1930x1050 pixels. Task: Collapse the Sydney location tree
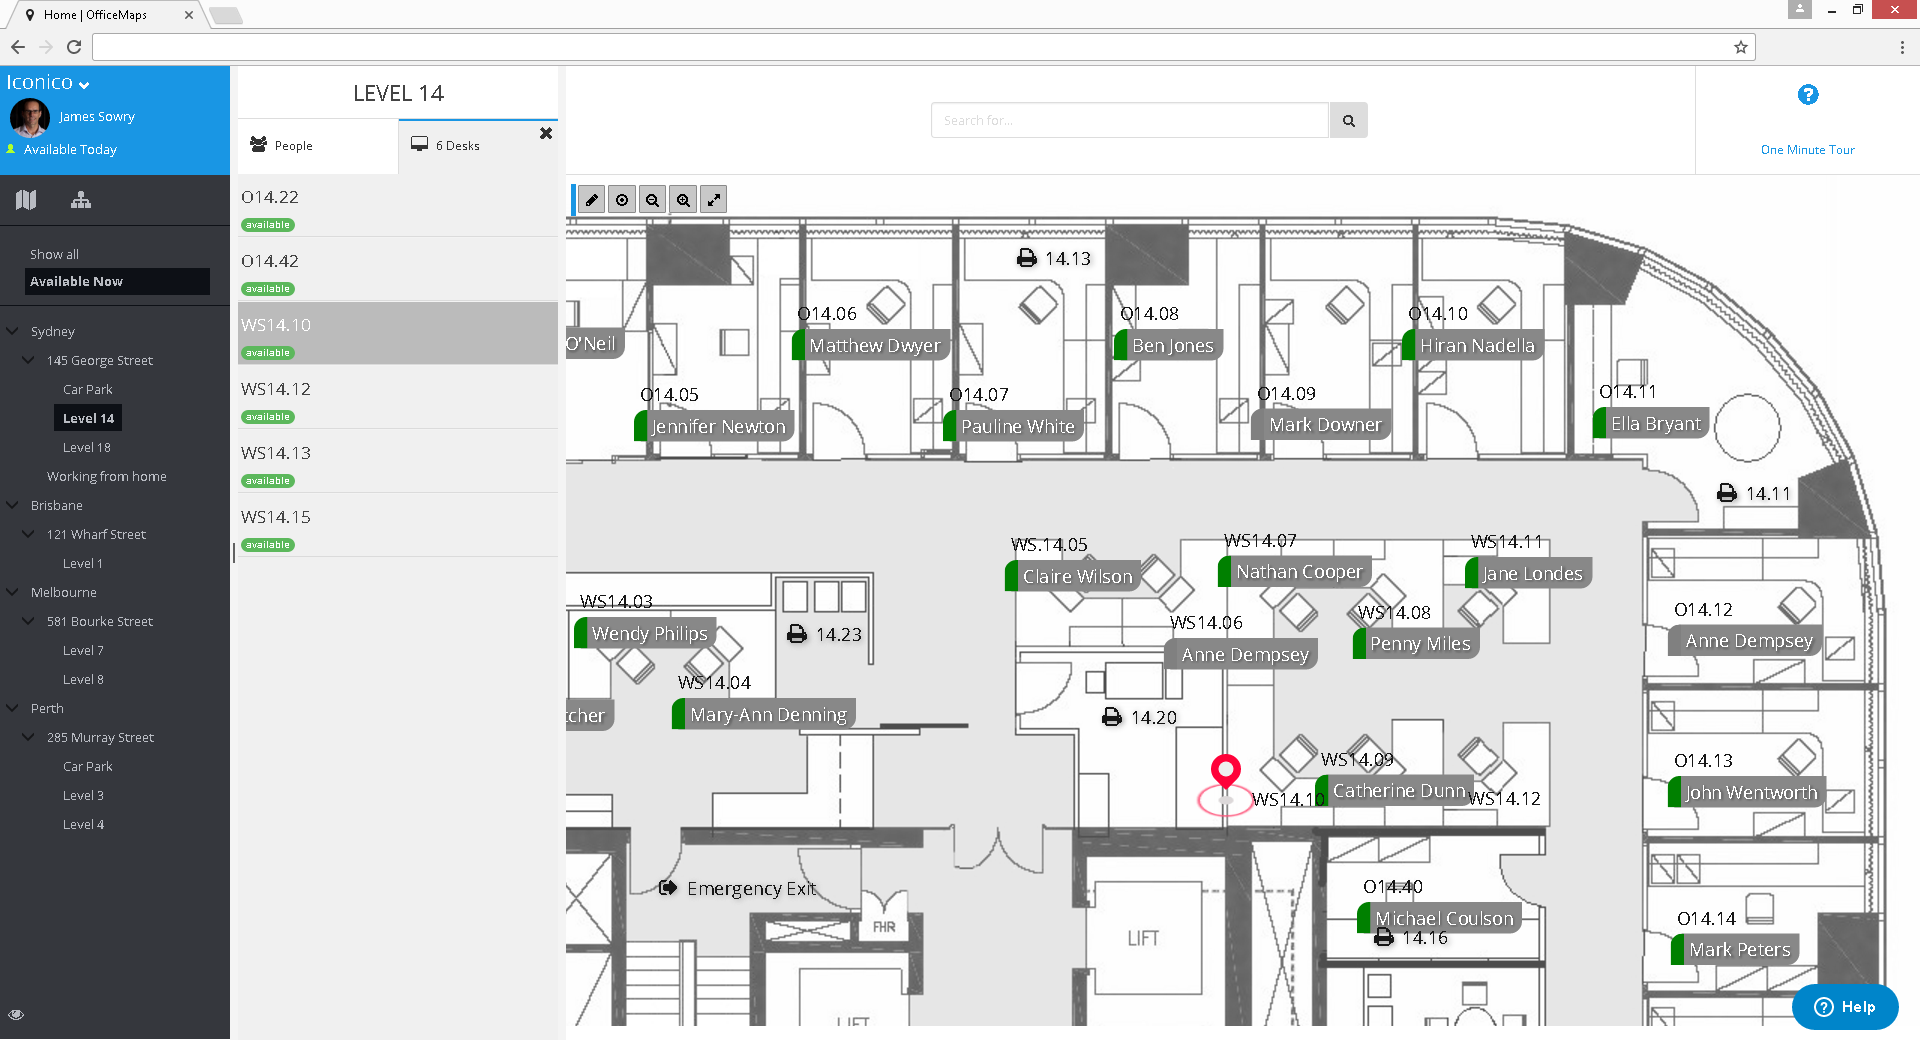(11, 331)
